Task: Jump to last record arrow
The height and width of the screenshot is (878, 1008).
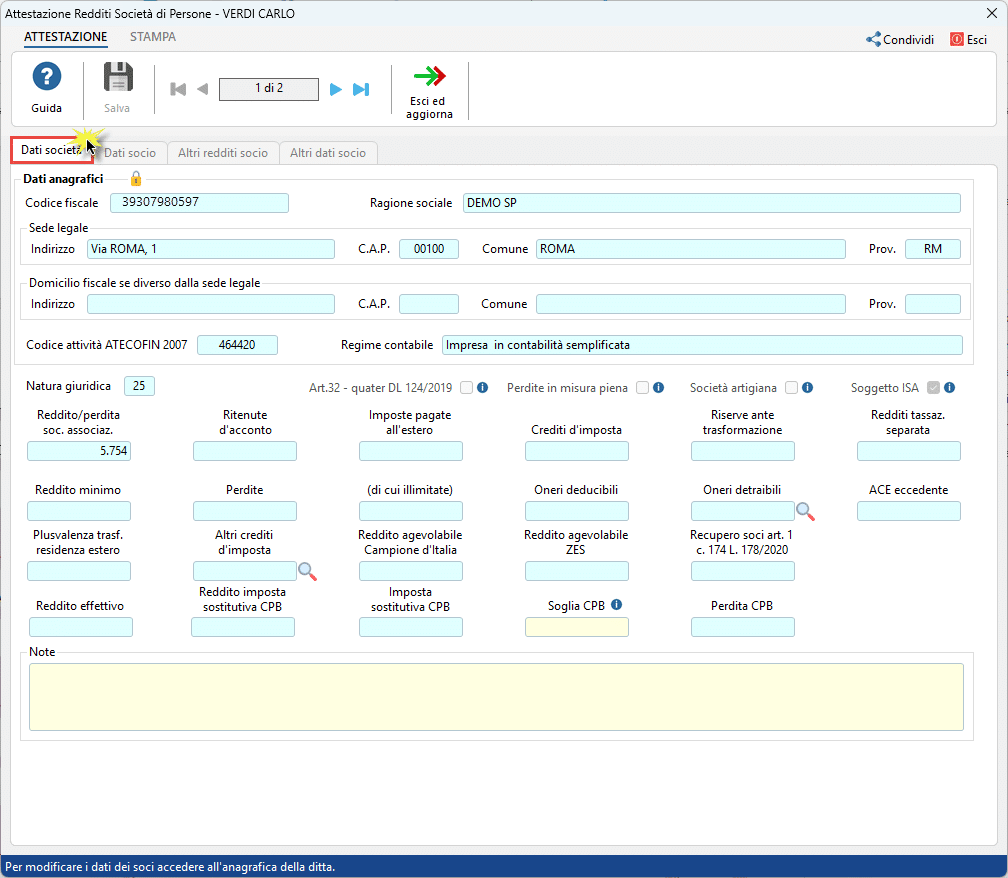Action: click(361, 89)
